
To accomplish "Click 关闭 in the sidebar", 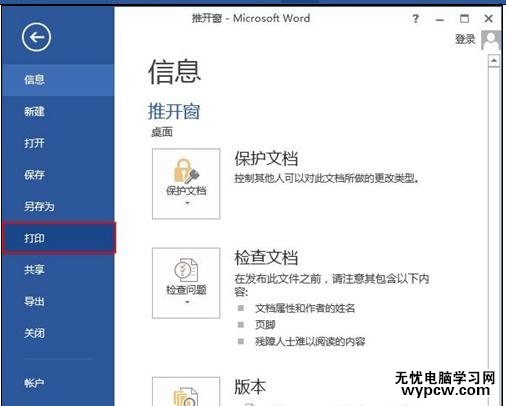I will tap(58, 333).
